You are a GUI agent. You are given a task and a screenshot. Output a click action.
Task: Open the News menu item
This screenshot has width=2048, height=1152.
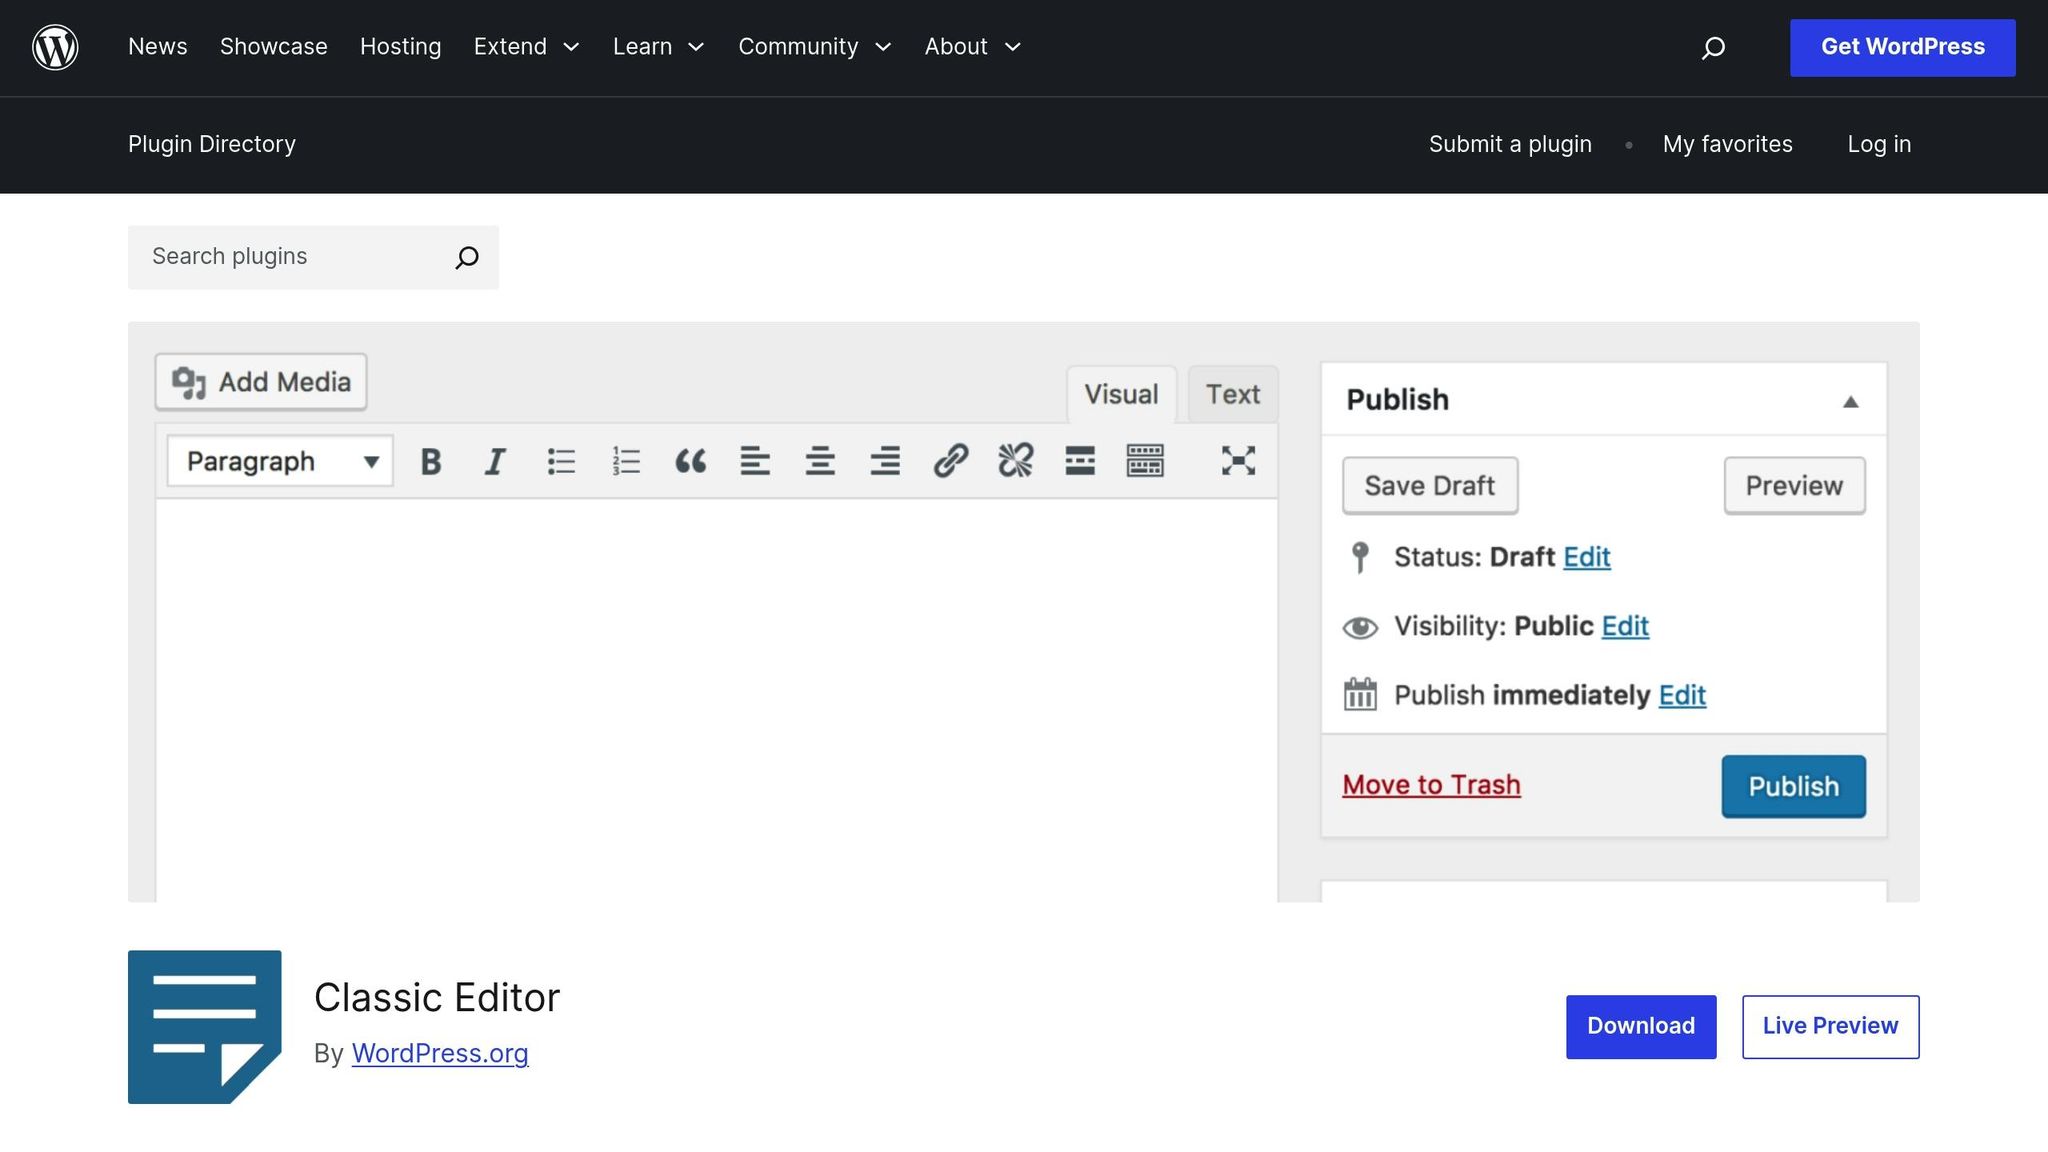pos(158,47)
